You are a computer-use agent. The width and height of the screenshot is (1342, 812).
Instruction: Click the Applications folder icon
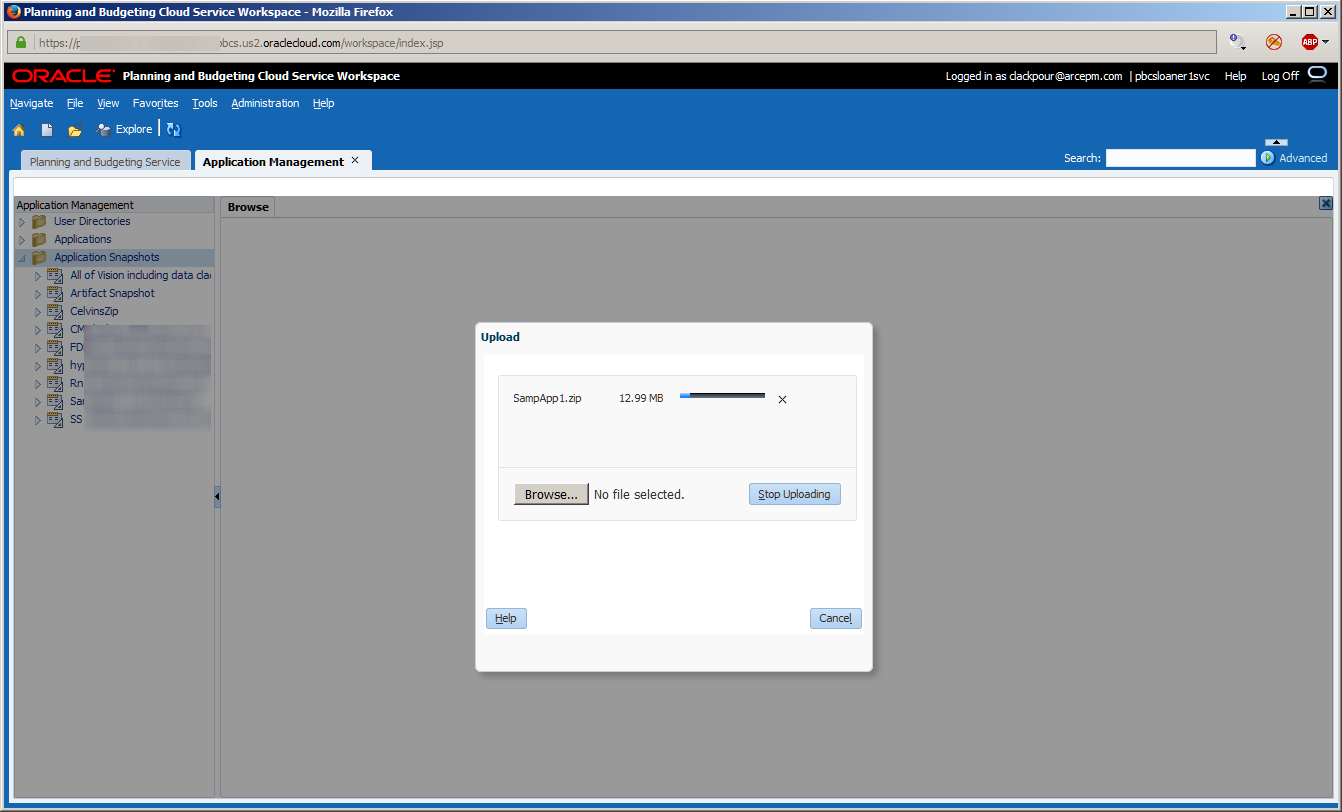tap(39, 240)
